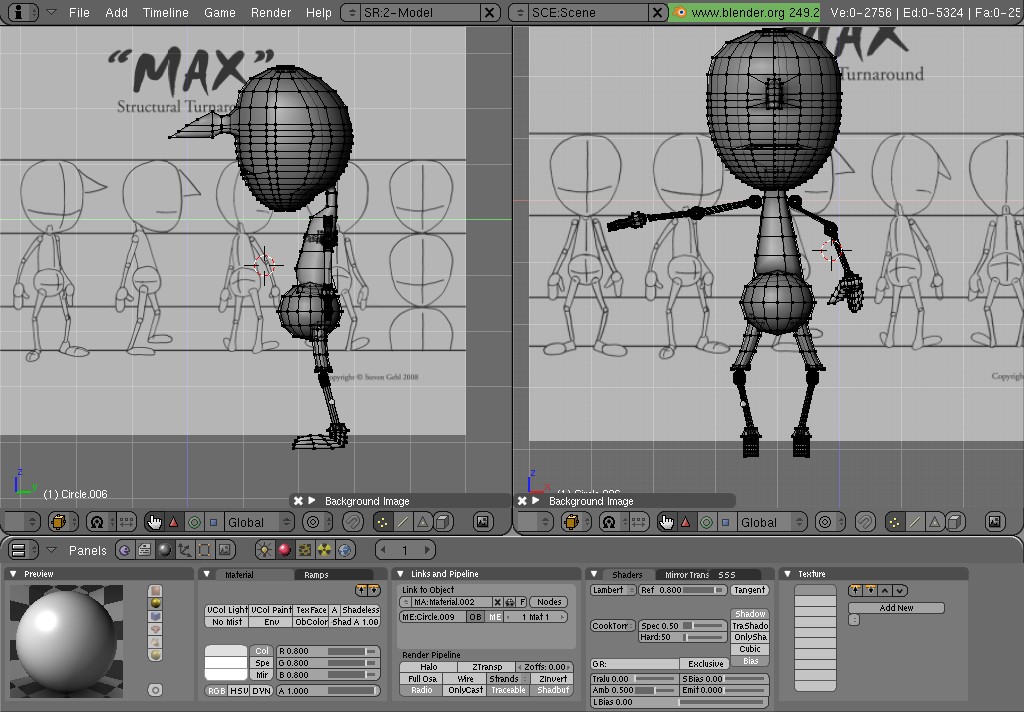
Task: Switch to Editing context square icon
Action: pos(204,551)
